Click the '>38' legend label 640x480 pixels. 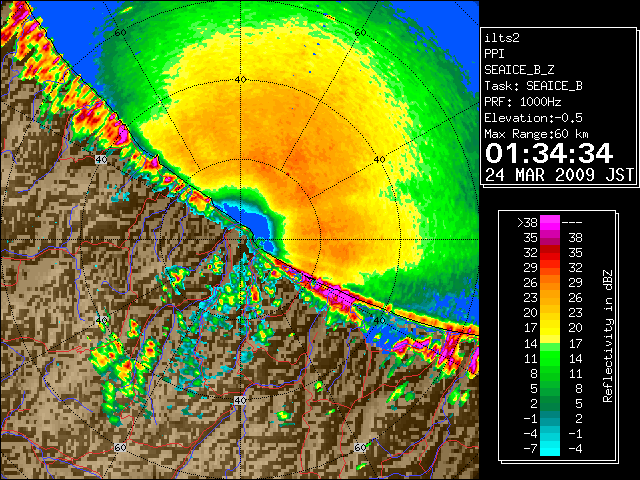[x=527, y=223]
